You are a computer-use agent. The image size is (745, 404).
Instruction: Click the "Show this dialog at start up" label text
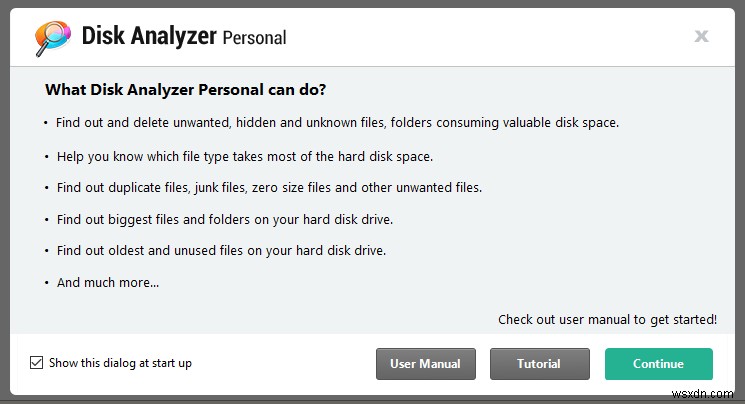(x=120, y=363)
